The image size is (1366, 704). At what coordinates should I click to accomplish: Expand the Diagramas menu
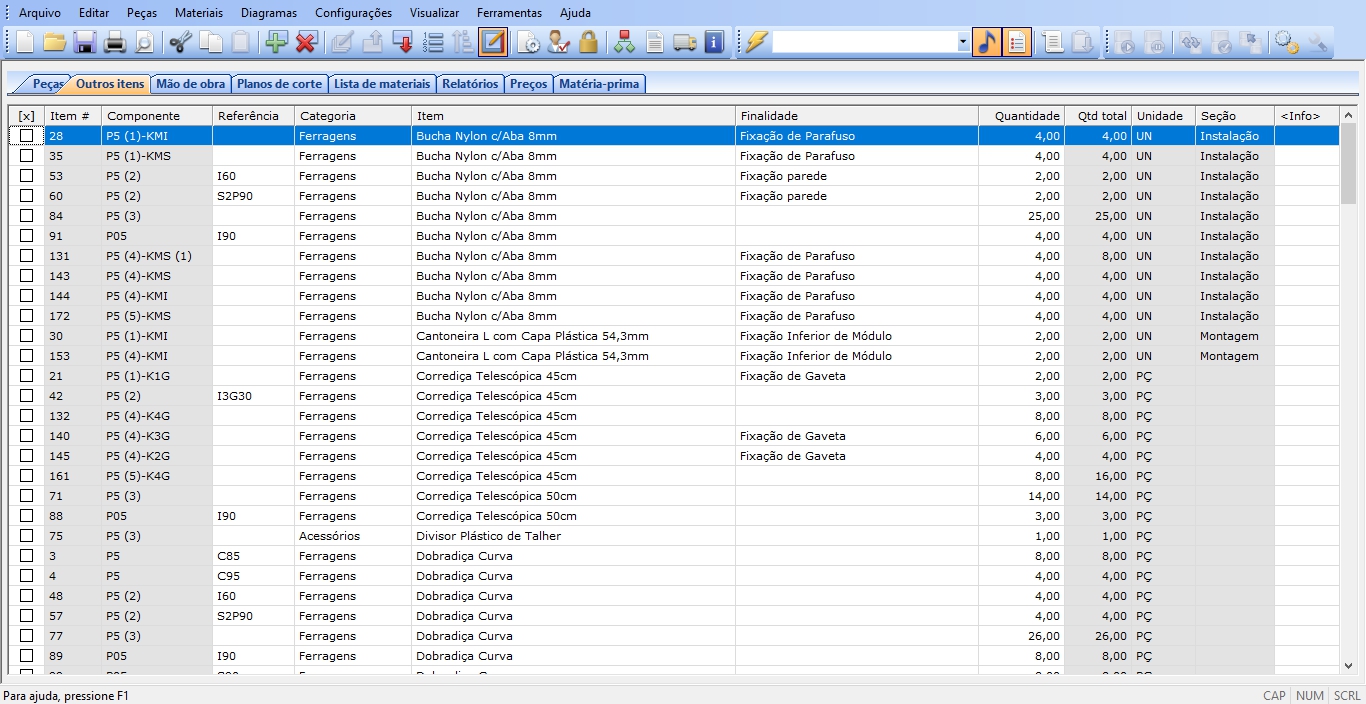[x=268, y=13]
